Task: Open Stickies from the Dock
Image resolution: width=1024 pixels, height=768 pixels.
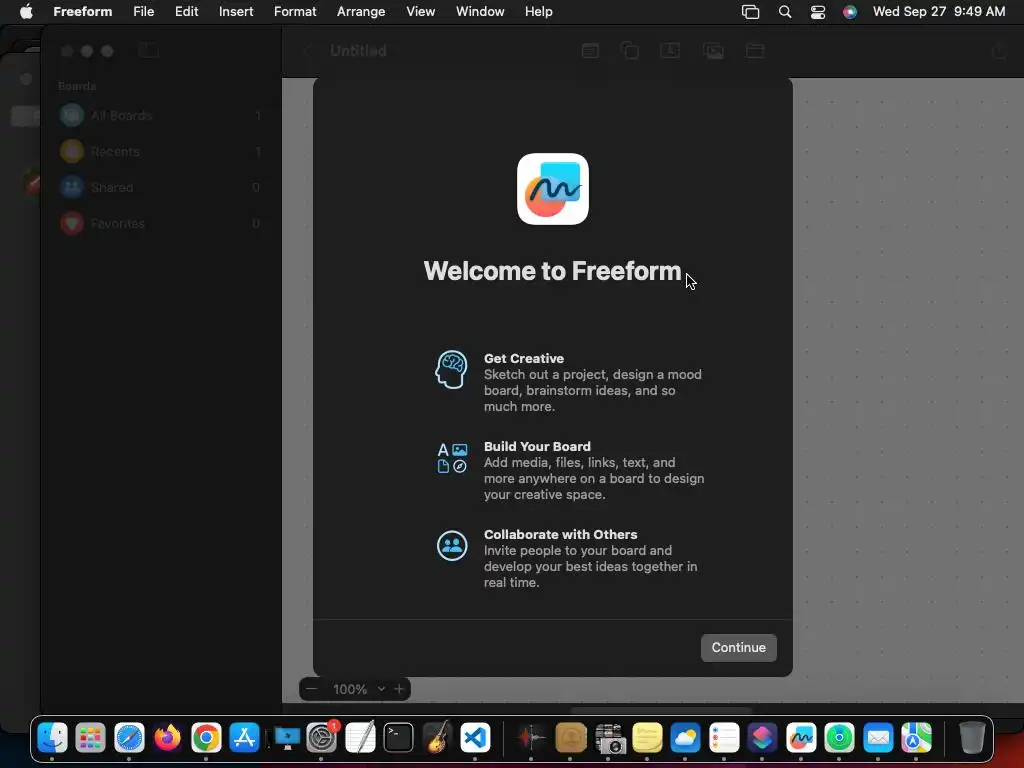Action: pyautogui.click(x=647, y=738)
